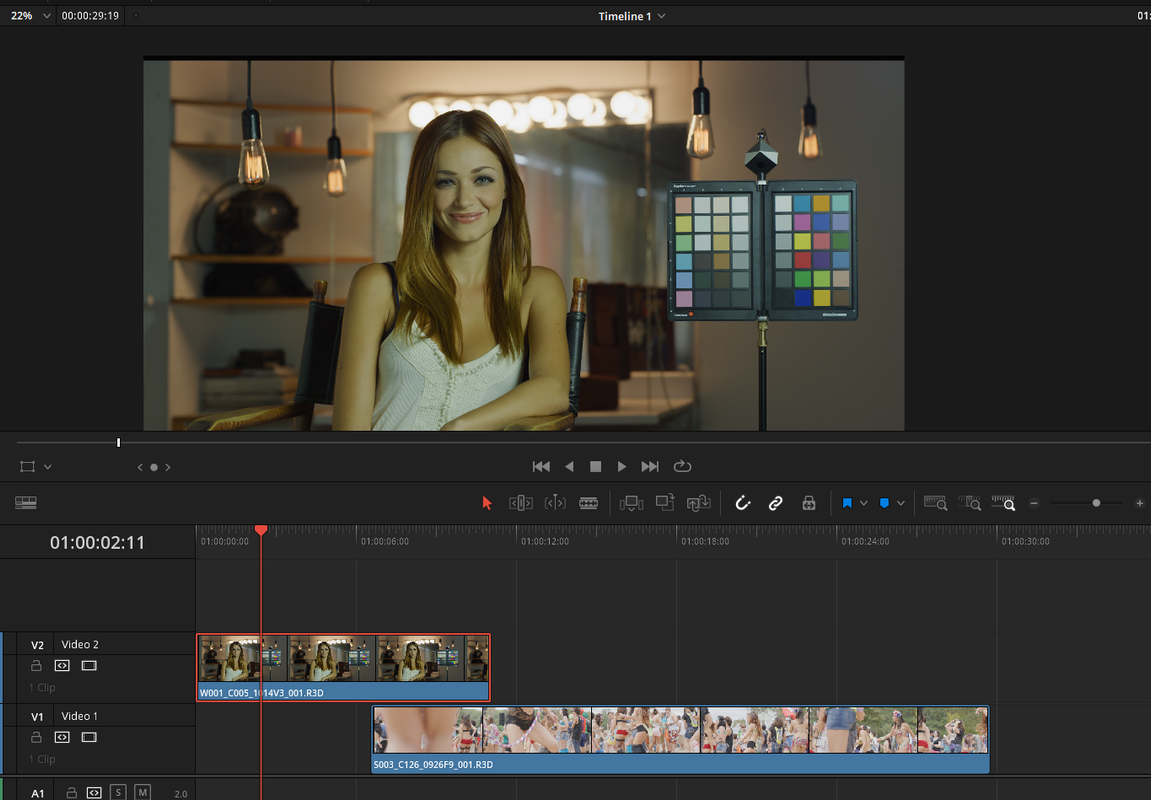
Task: Select the Selection Mode arrow tool
Action: click(x=487, y=503)
